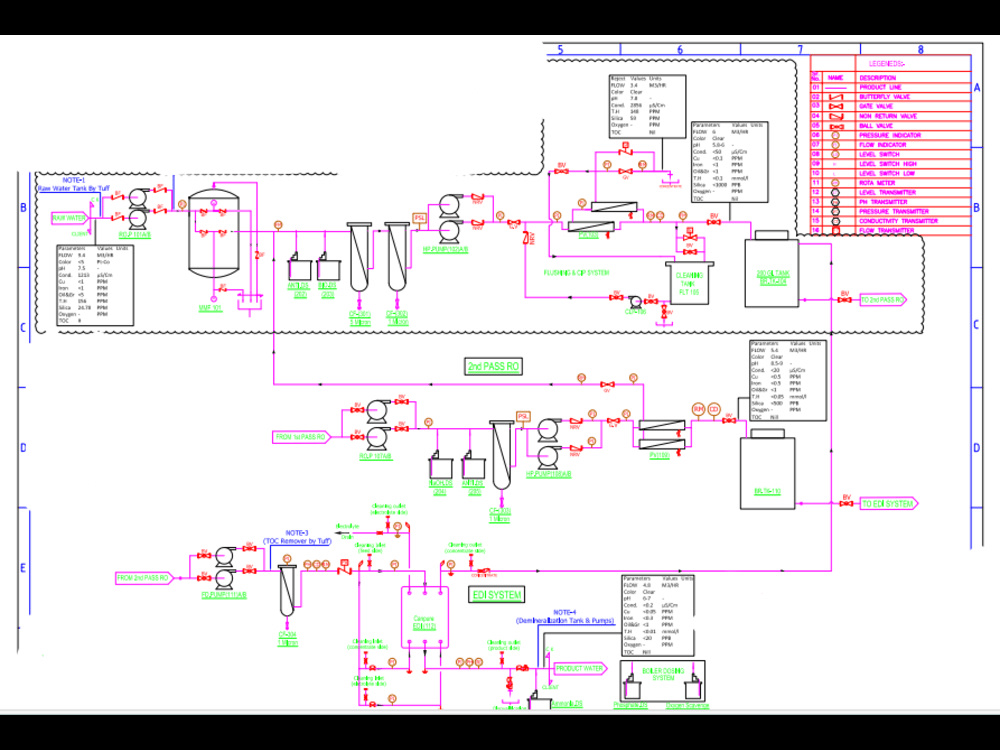Select the PSL box in the 2nd pass RO
Image resolution: width=1000 pixels, height=750 pixels.
523,416
